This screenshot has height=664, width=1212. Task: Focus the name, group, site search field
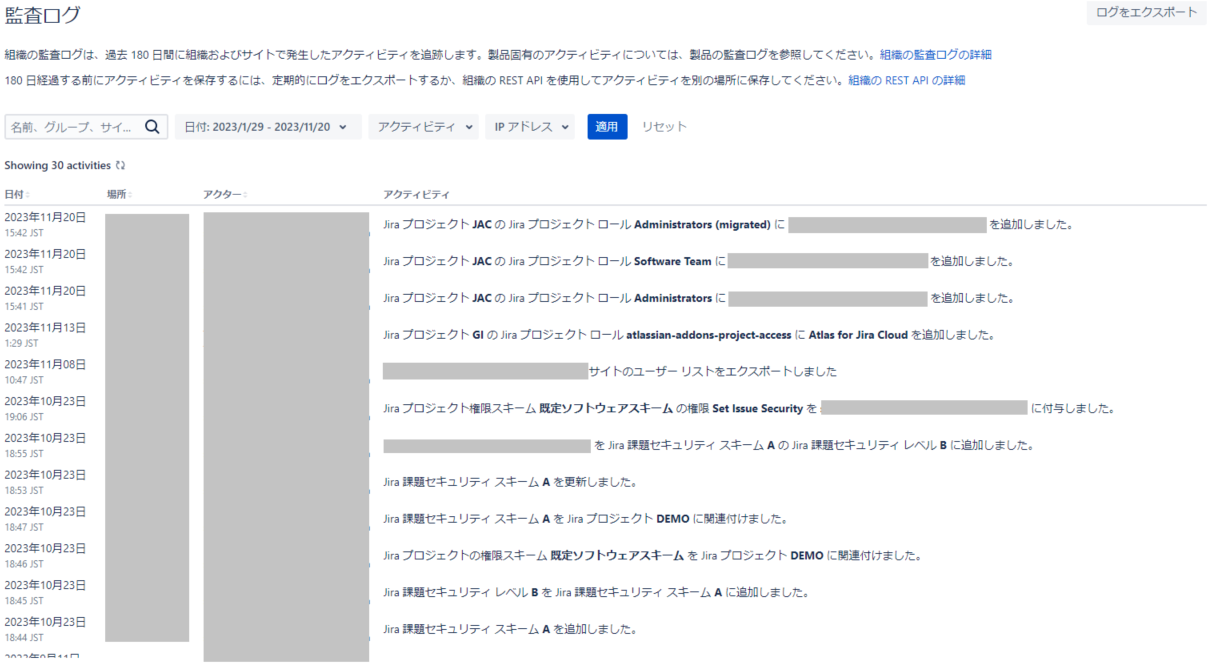[72, 127]
